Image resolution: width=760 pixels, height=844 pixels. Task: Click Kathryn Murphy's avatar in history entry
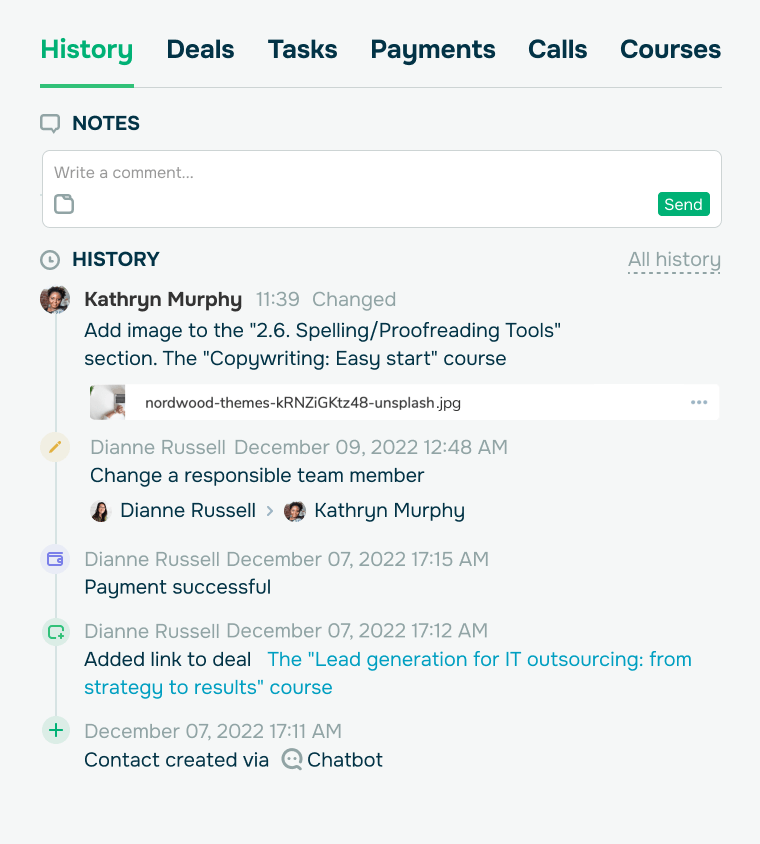(x=55, y=299)
